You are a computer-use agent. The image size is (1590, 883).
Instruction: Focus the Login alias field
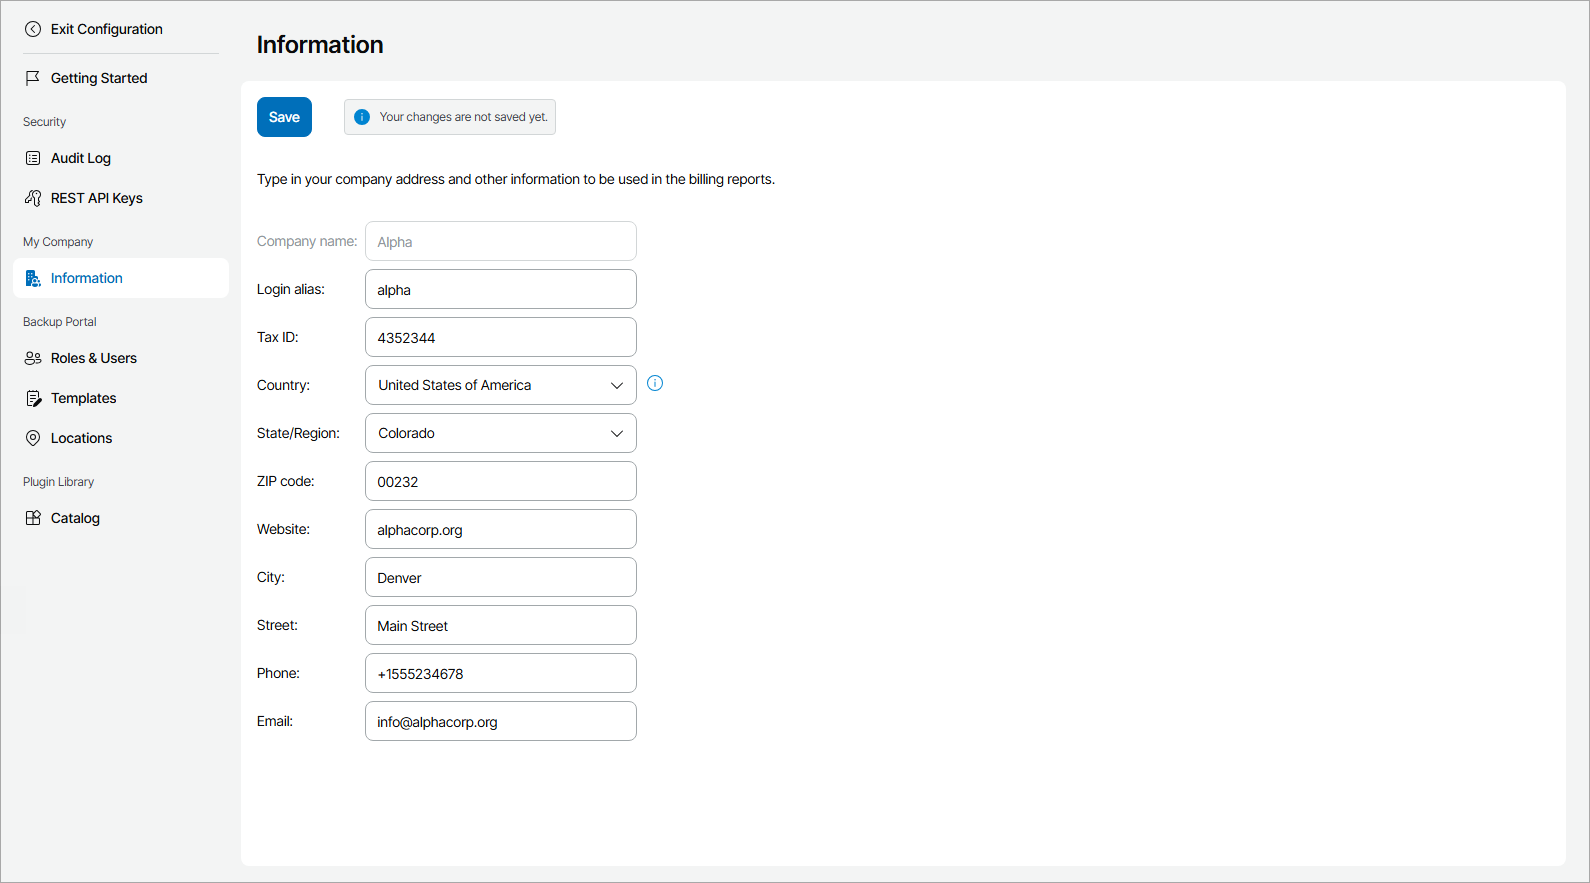[x=500, y=289]
